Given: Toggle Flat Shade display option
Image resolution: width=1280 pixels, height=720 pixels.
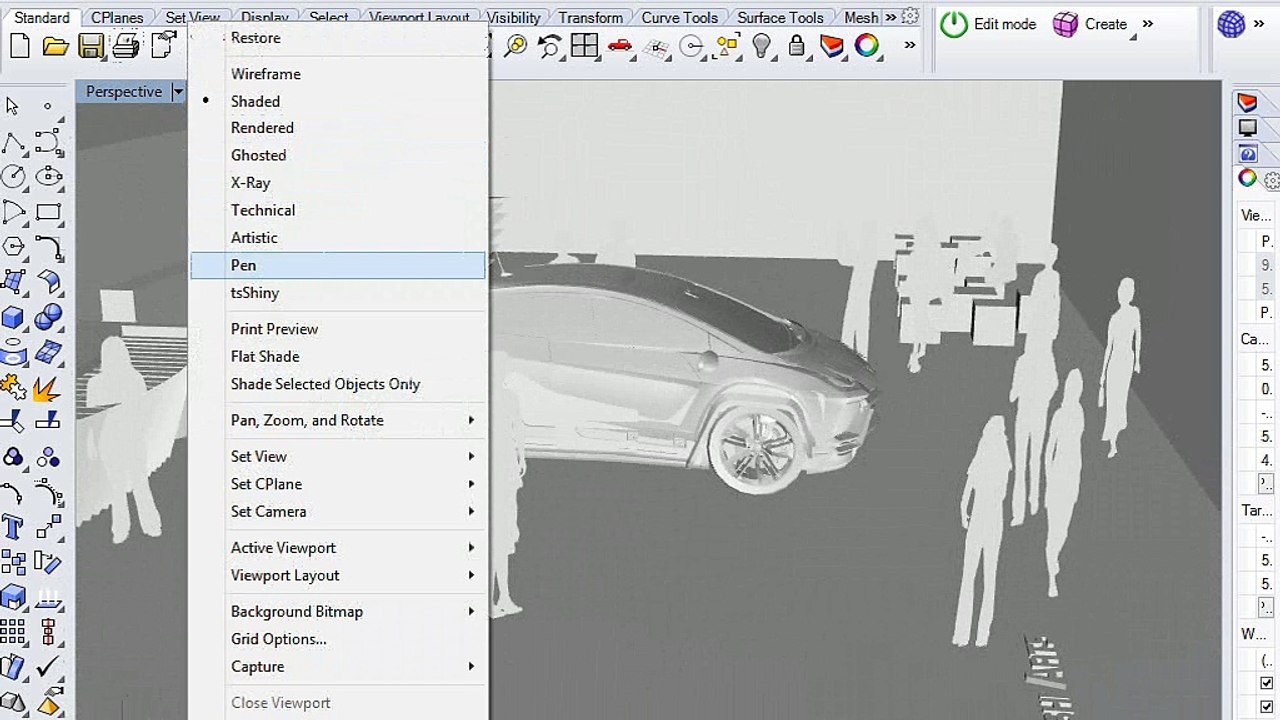Looking at the screenshot, I should click(265, 356).
